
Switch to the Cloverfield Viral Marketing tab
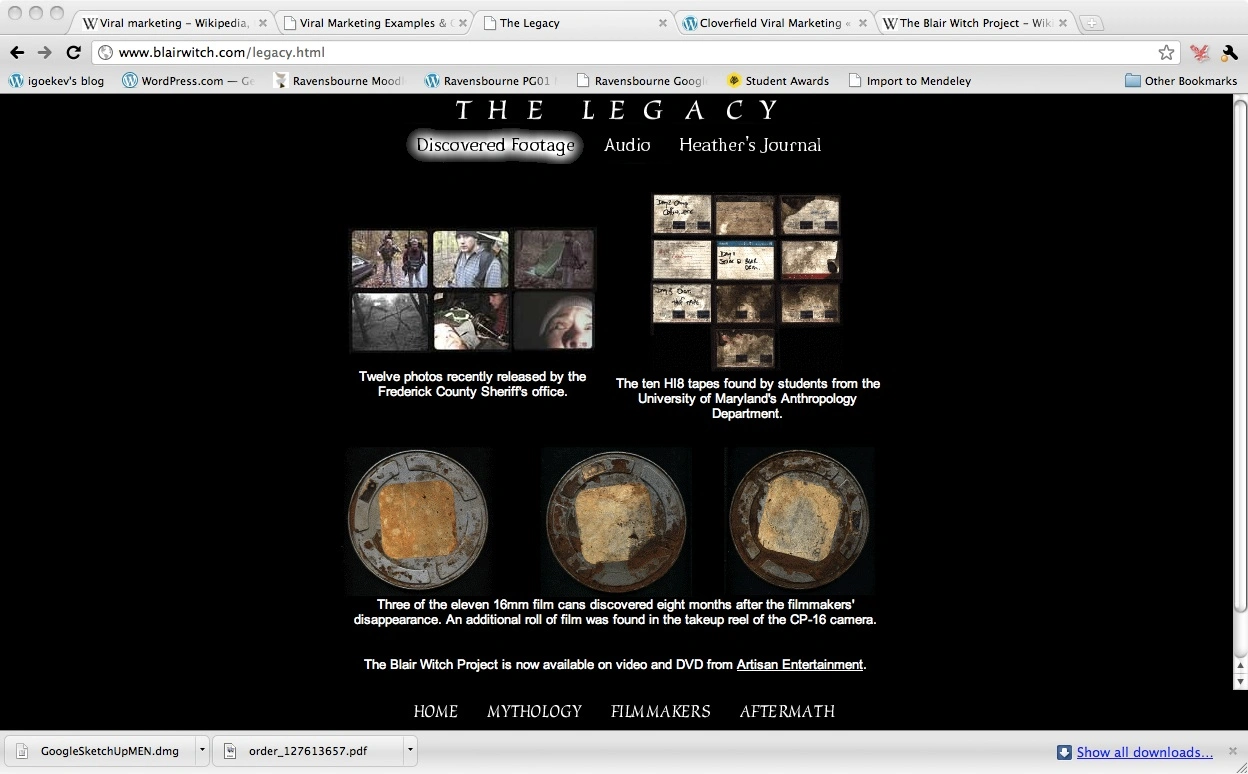click(x=773, y=23)
